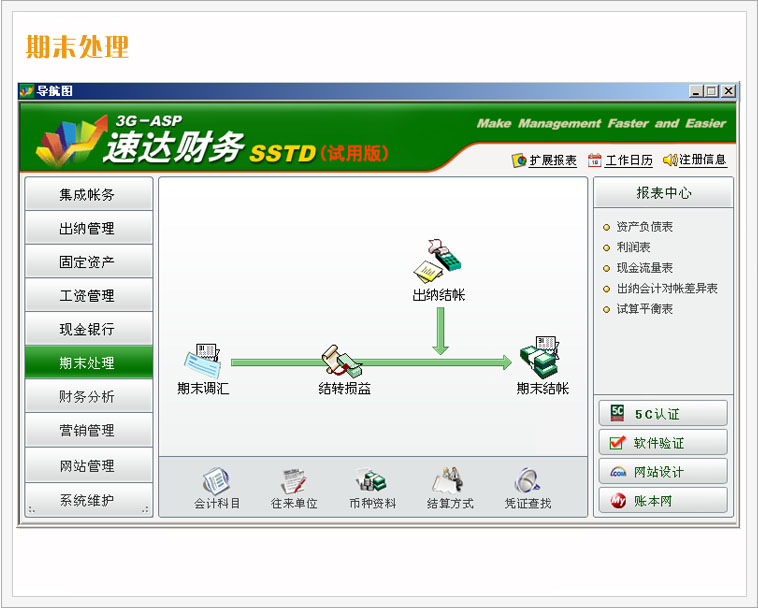This screenshot has height=608, width=758.
Task: Select the 营销管理 module
Action: [89, 430]
